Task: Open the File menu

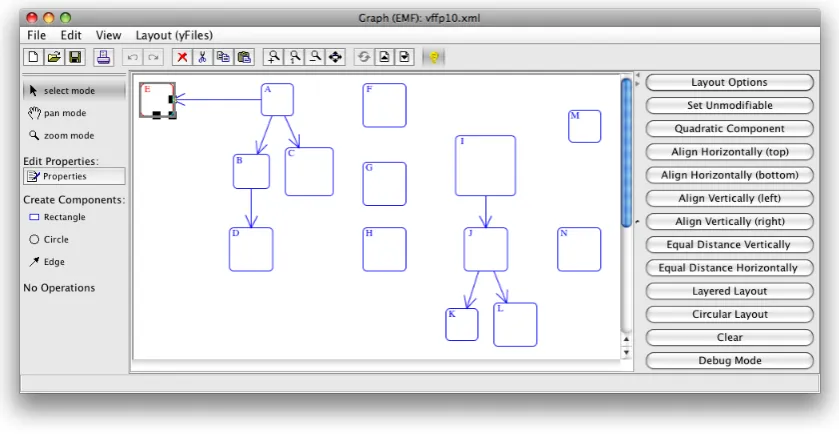Action: click(x=36, y=35)
